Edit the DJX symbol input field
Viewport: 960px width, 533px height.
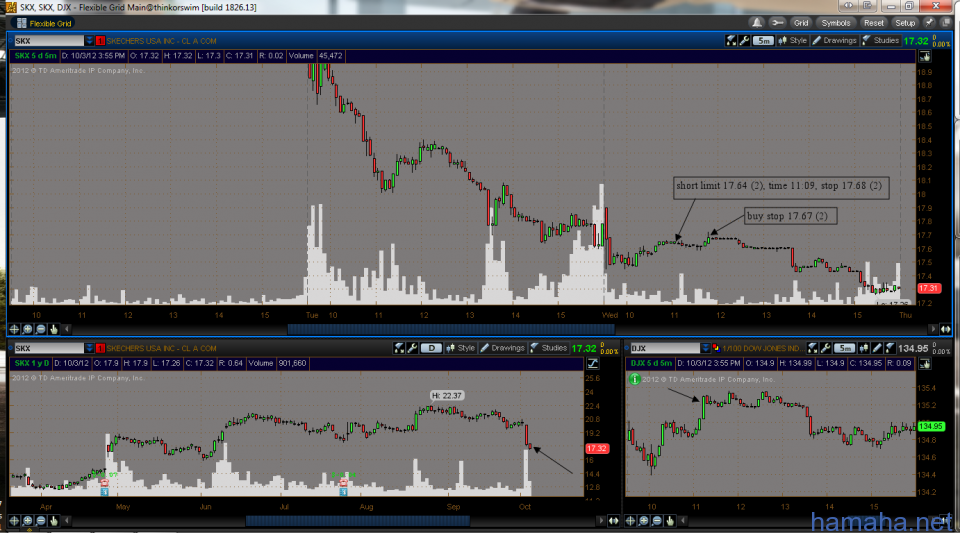pos(666,348)
